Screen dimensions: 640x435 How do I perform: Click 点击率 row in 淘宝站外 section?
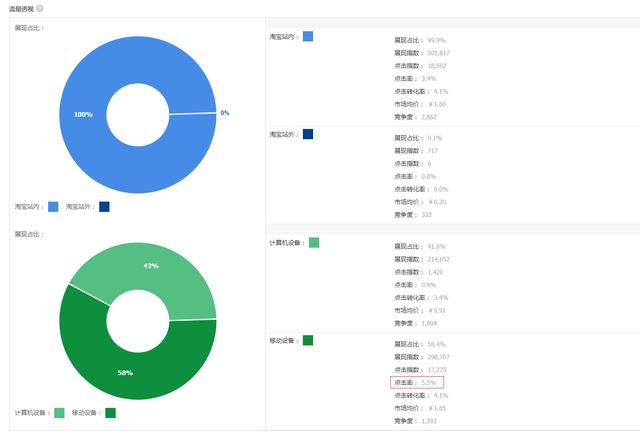coord(415,176)
